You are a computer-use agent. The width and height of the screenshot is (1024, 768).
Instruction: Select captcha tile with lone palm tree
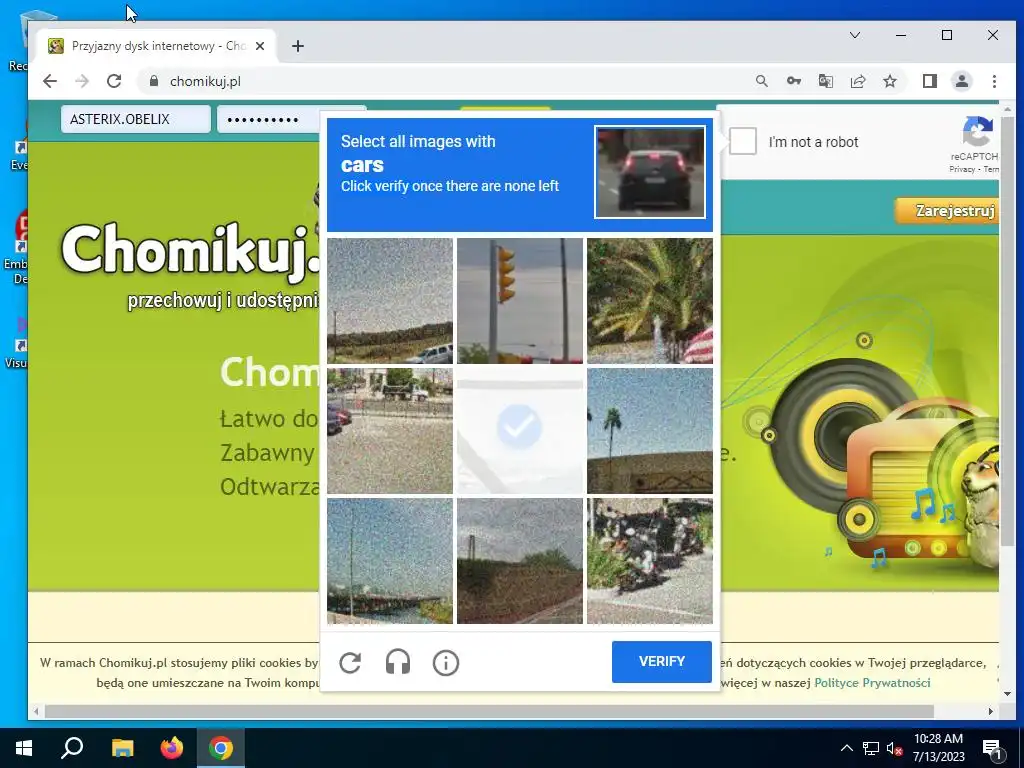[x=650, y=430]
